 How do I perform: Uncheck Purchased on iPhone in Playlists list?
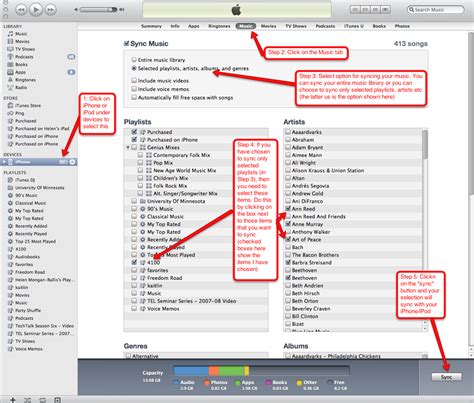click(134, 140)
